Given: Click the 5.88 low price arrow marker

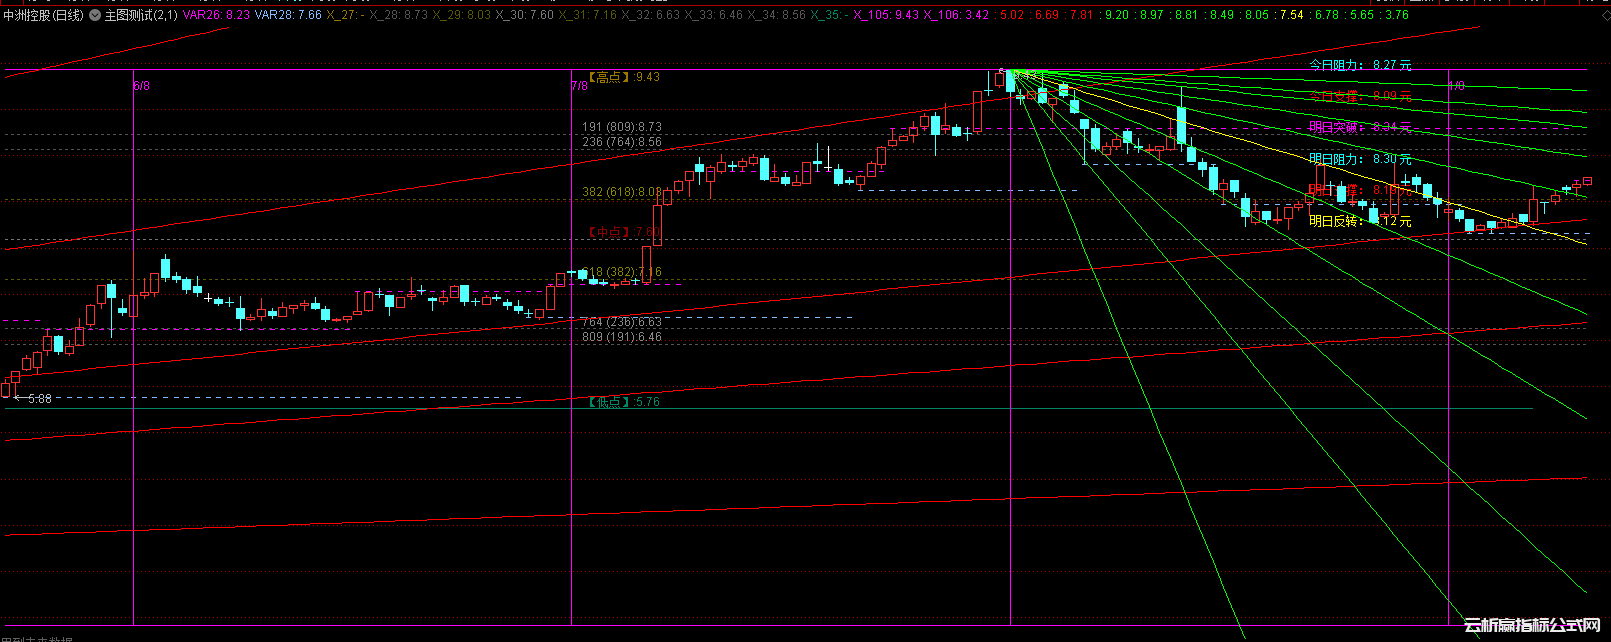Looking at the screenshot, I should tap(33, 399).
